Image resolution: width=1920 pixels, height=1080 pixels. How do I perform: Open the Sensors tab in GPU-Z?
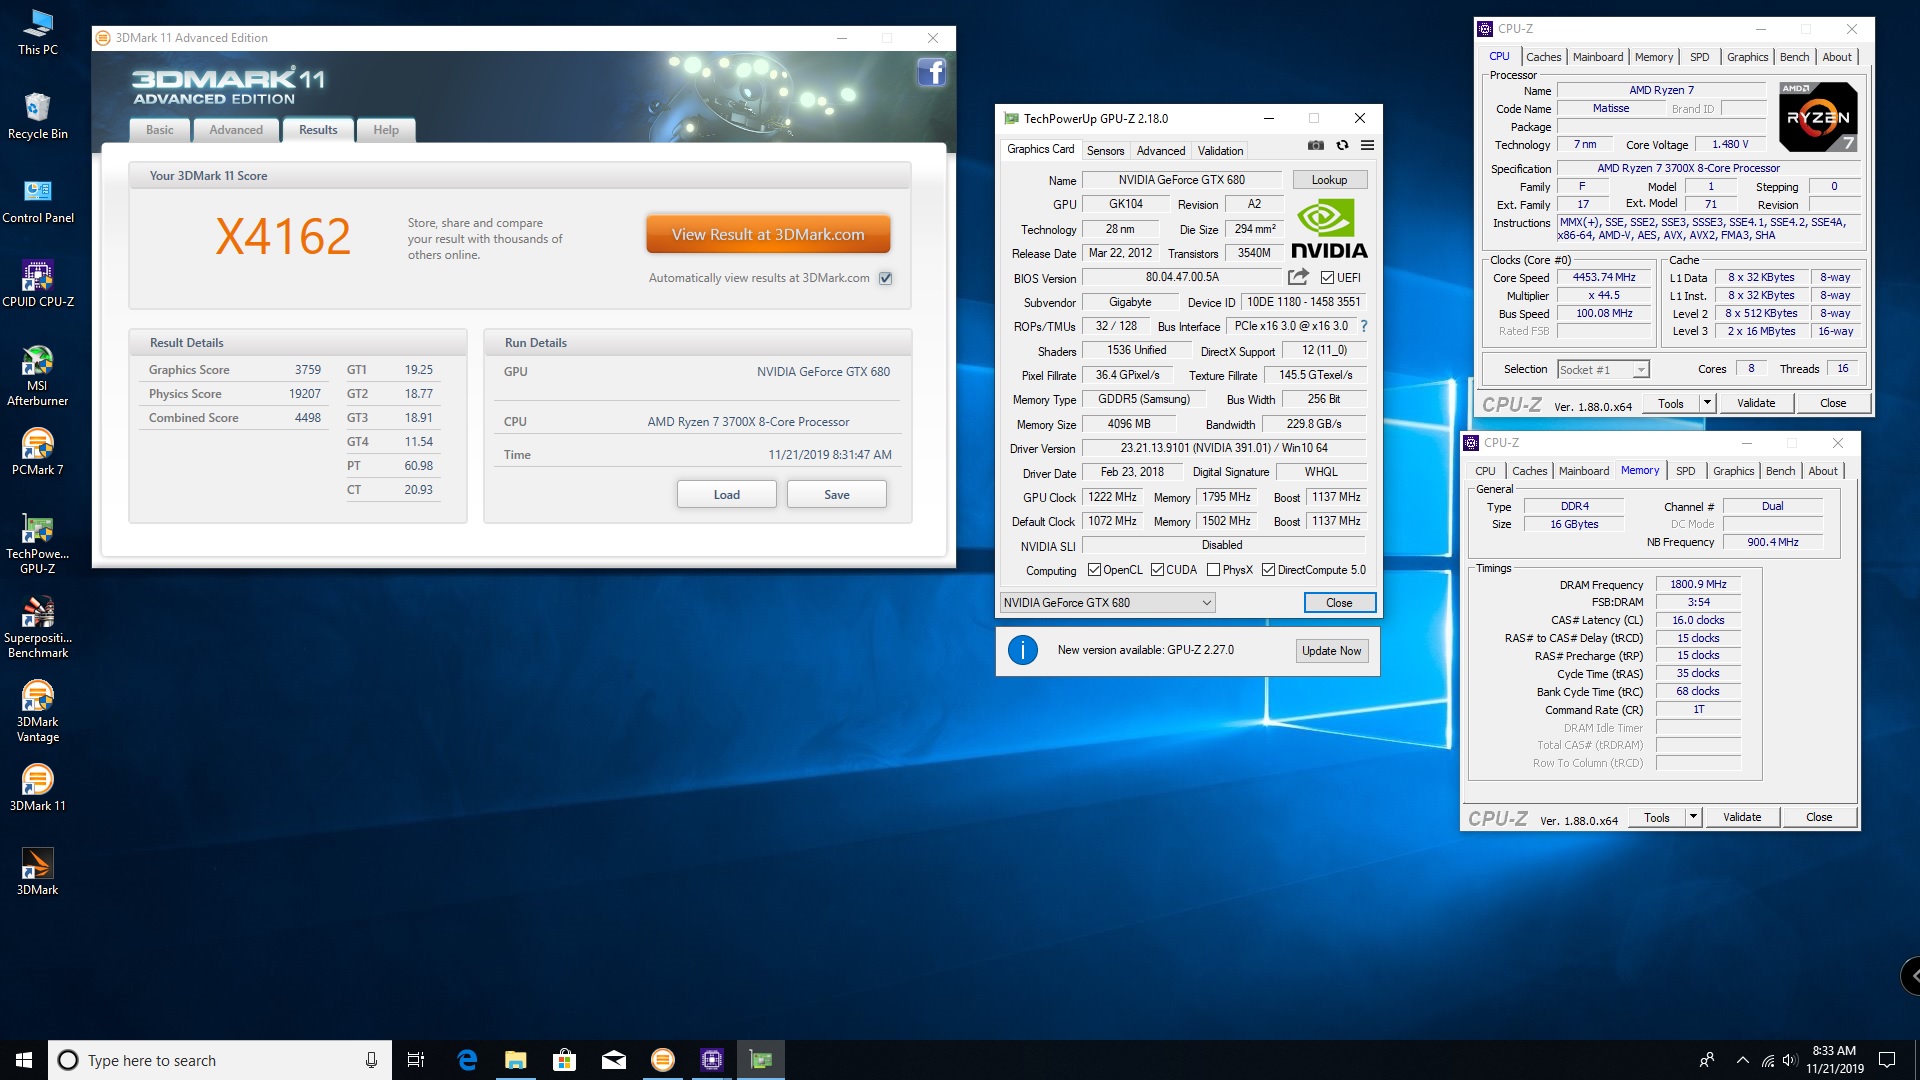tap(1105, 151)
